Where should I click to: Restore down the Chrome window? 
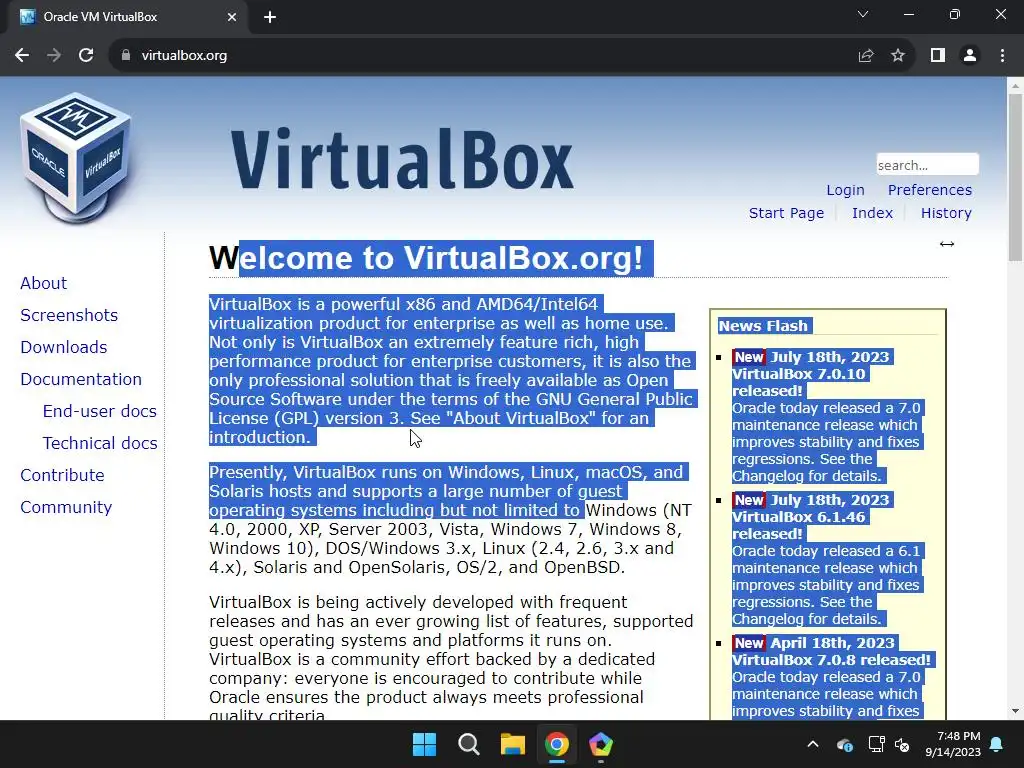(x=955, y=14)
